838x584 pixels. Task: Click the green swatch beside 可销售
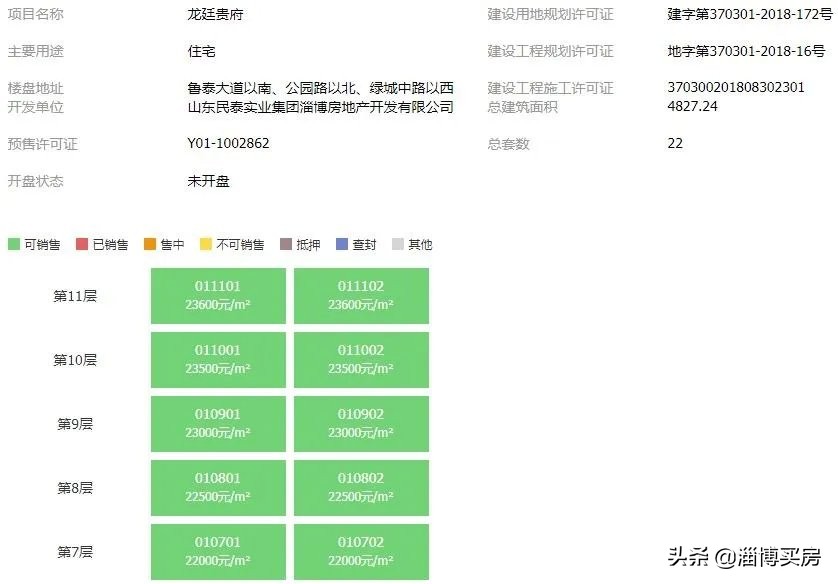(13, 243)
